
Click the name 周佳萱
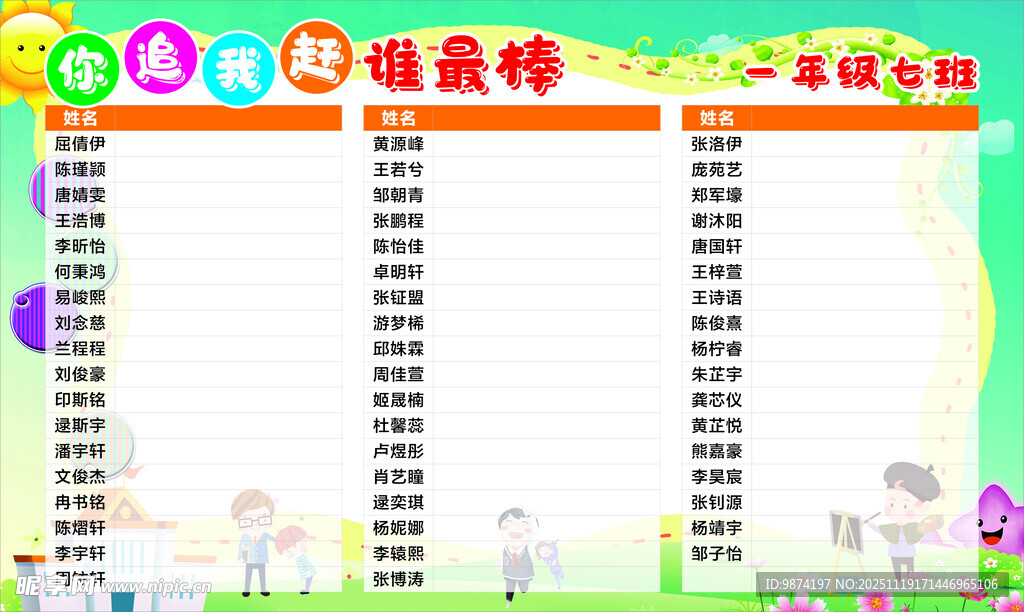click(398, 374)
